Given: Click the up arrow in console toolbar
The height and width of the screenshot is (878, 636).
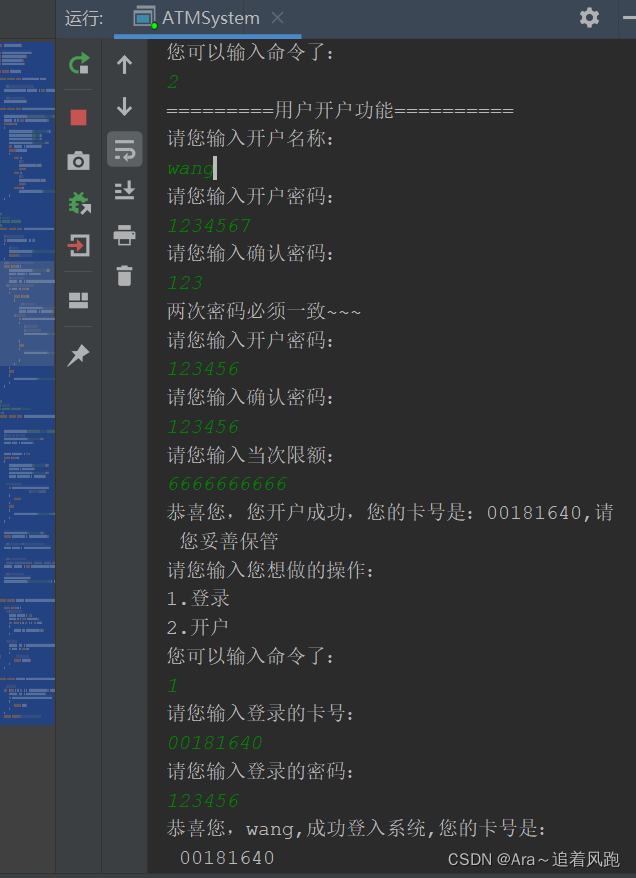Looking at the screenshot, I should point(124,65).
